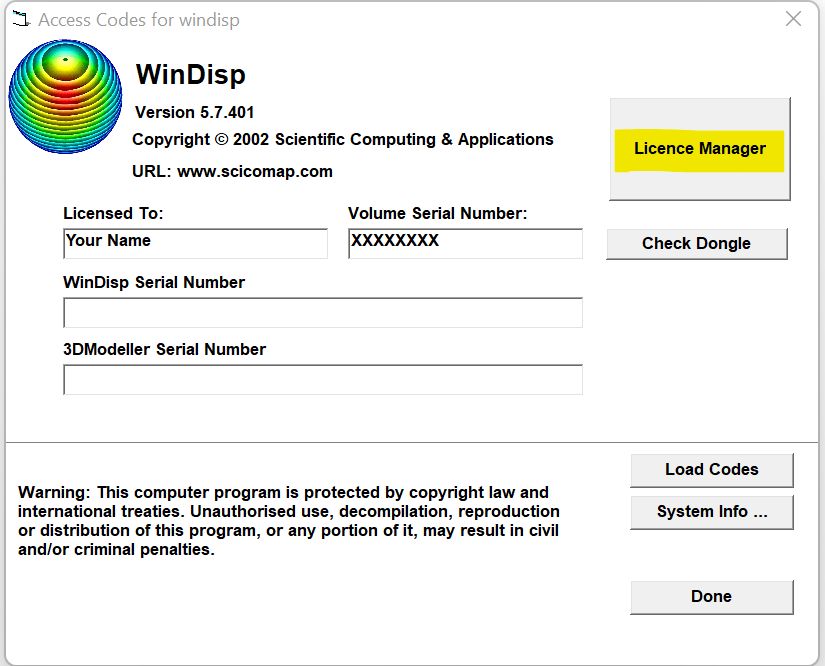Click the copyright notice text
This screenshot has height=666, width=825.
342,139
